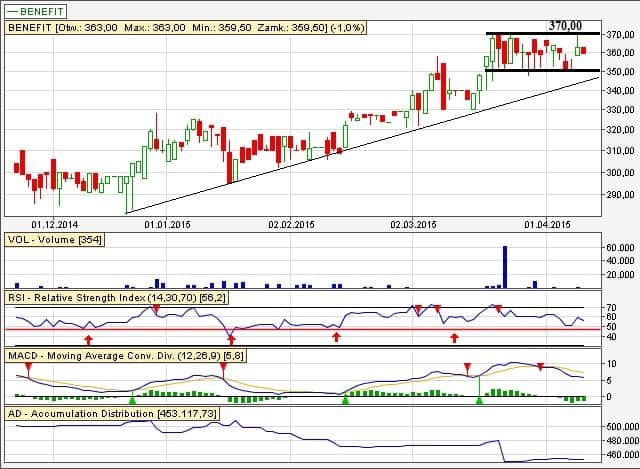Click the rightmost green up triangle in MACD
The height and width of the screenshot is (469, 640).
pyautogui.click(x=479, y=400)
